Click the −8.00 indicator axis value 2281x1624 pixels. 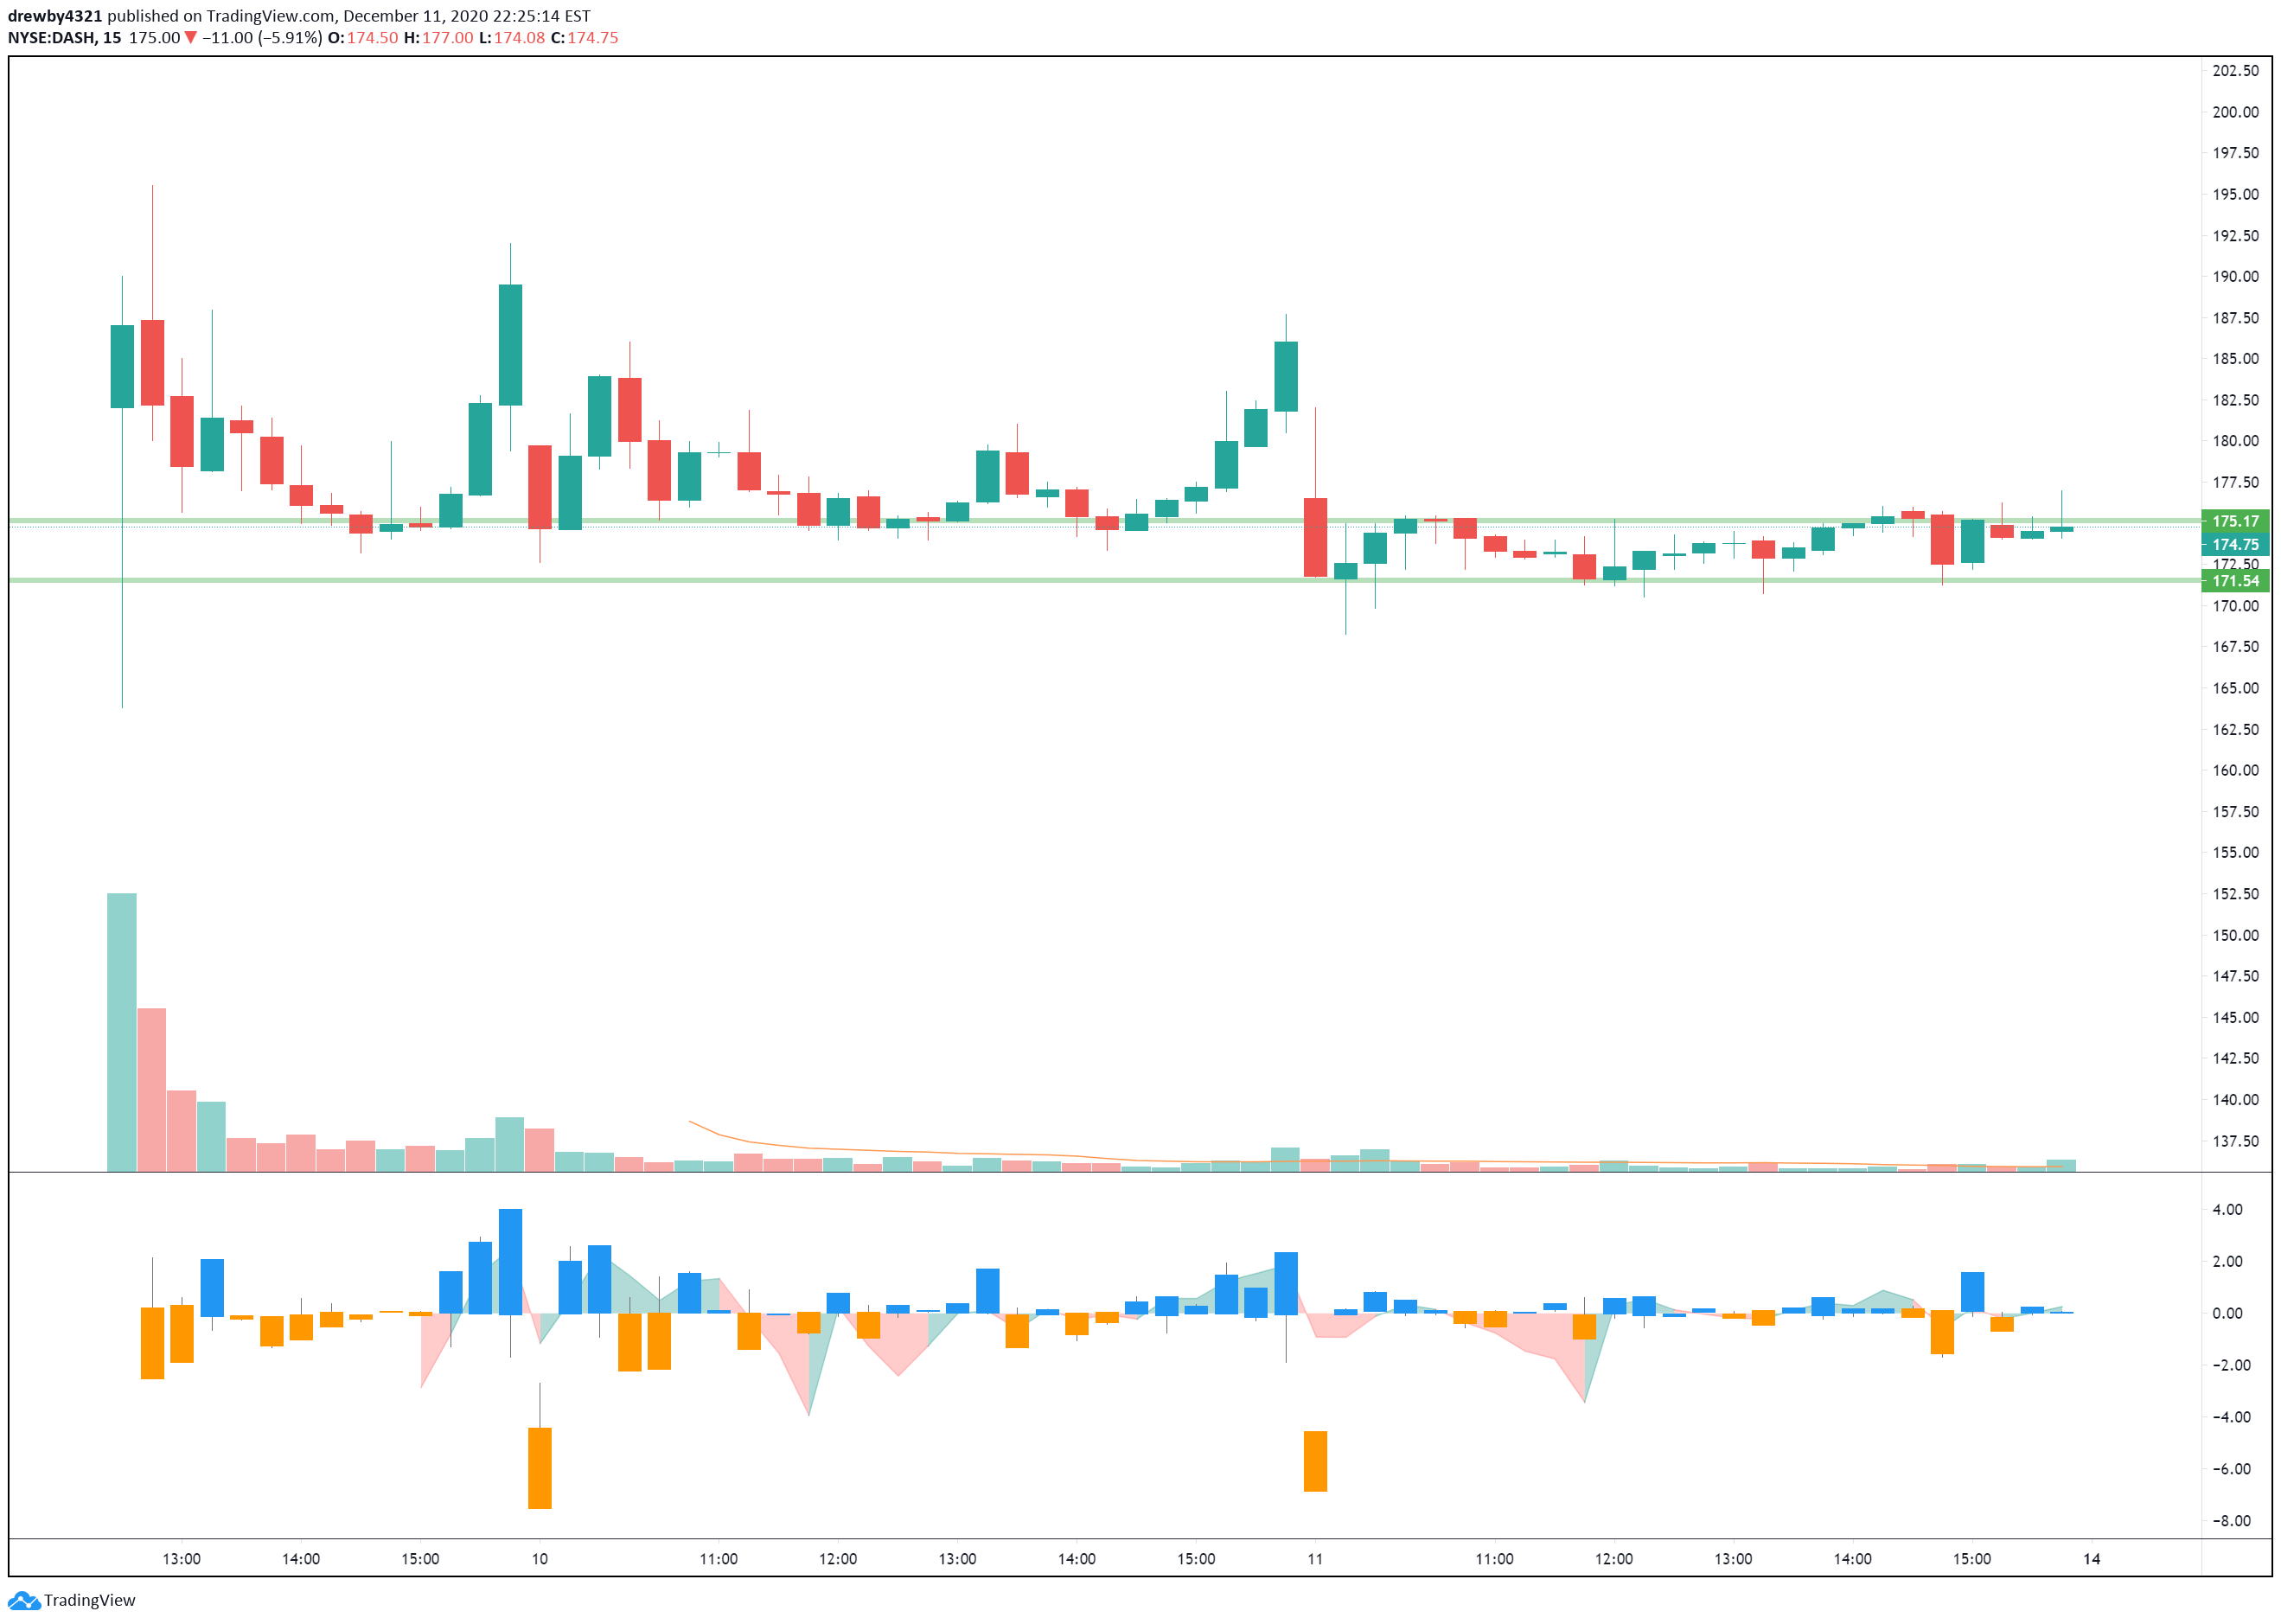[x=2231, y=1521]
